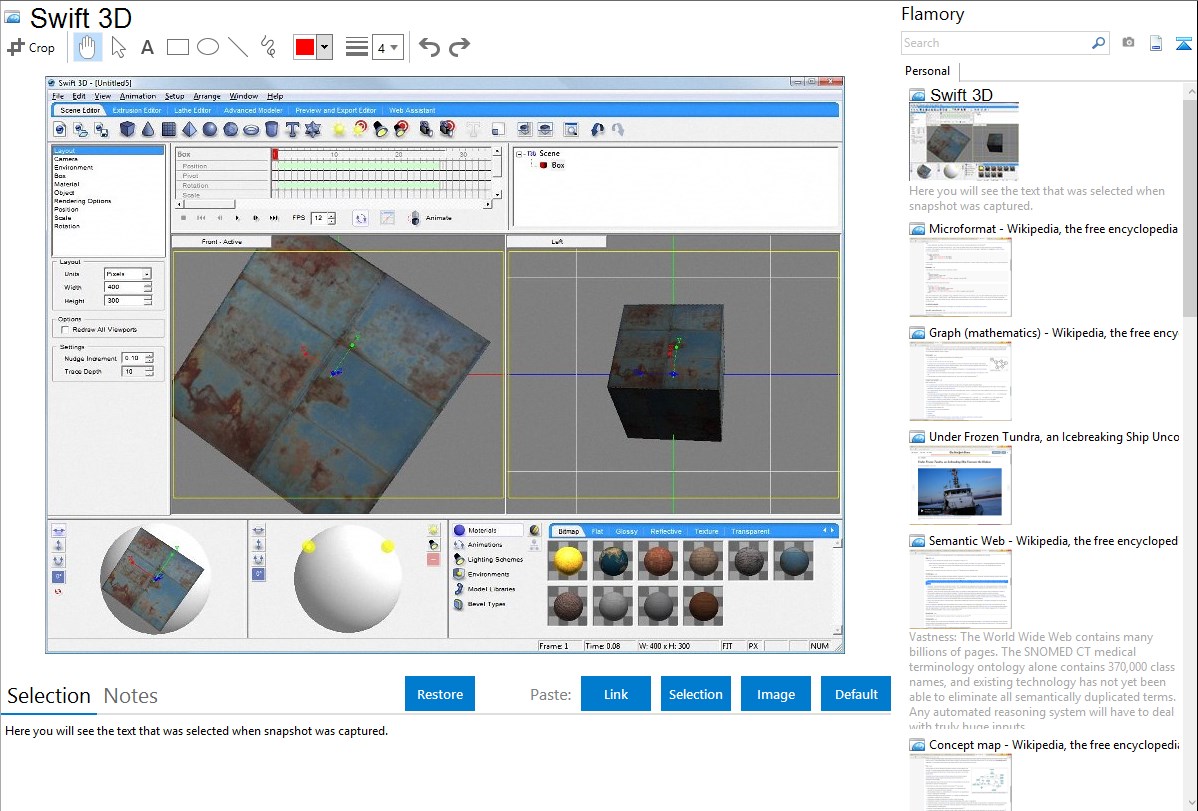This screenshot has height=811, width=1198.
Task: Take a snapshot with the camera icon
Action: [1128, 43]
